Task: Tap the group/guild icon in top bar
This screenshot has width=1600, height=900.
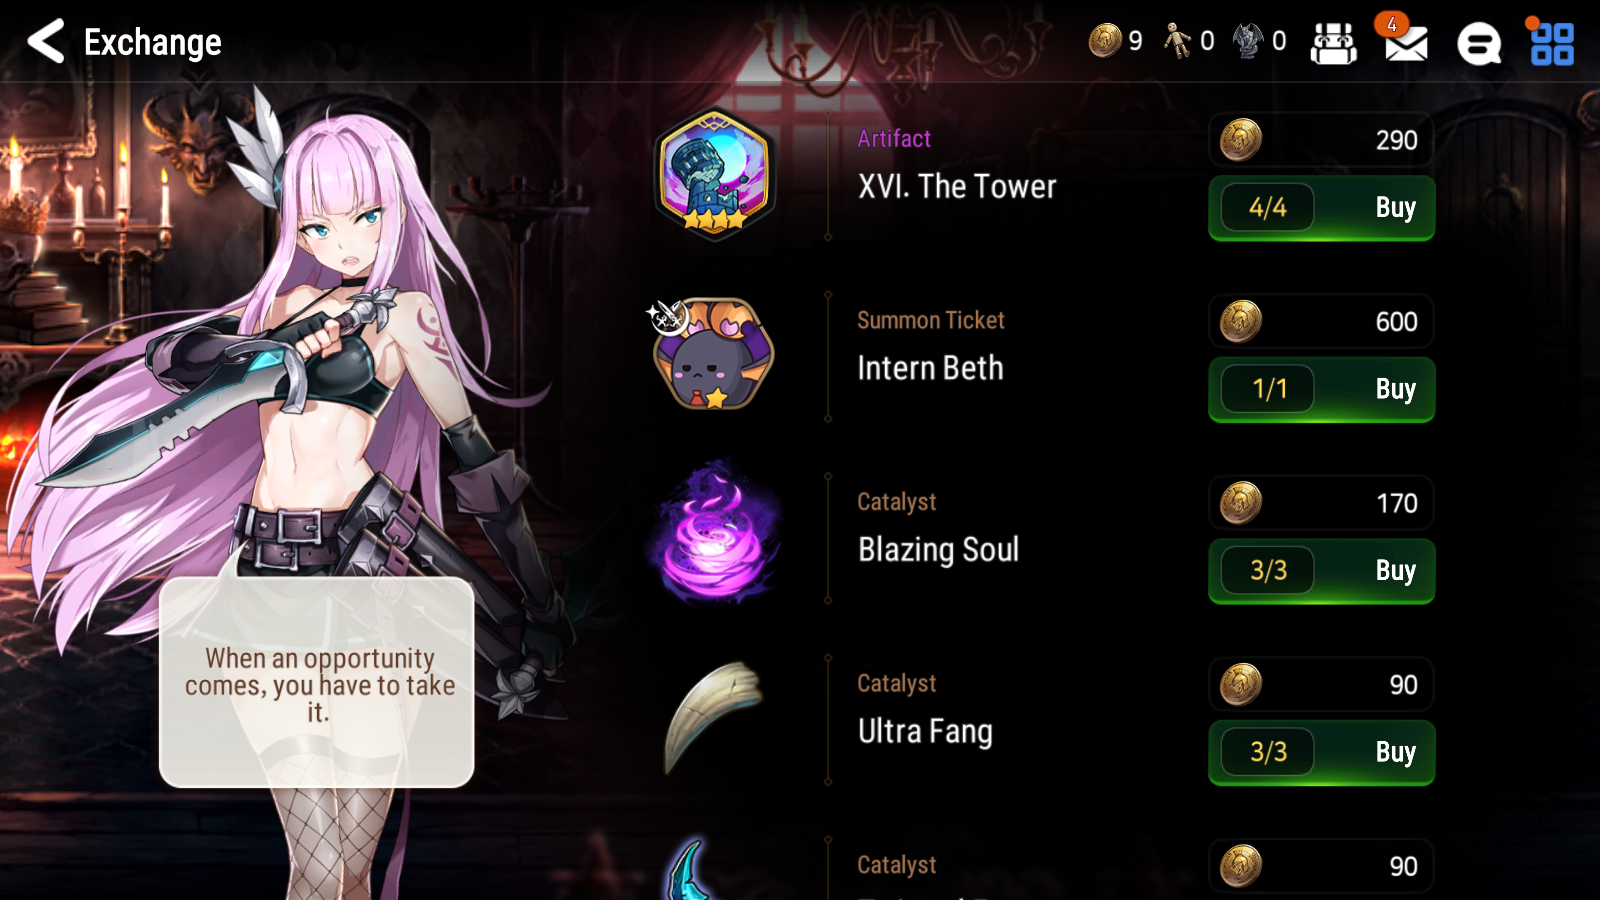Action: coord(1334,44)
